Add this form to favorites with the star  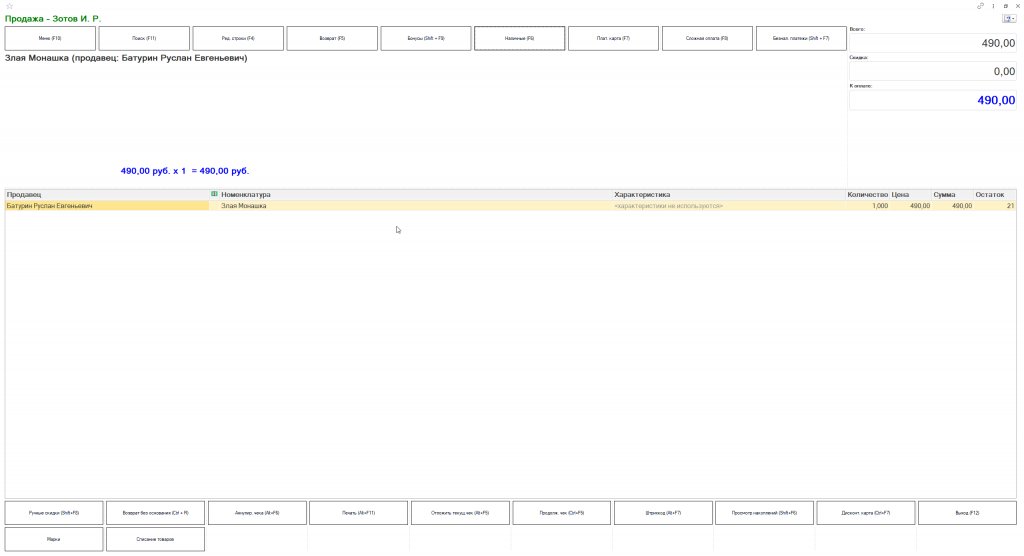pos(9,6)
